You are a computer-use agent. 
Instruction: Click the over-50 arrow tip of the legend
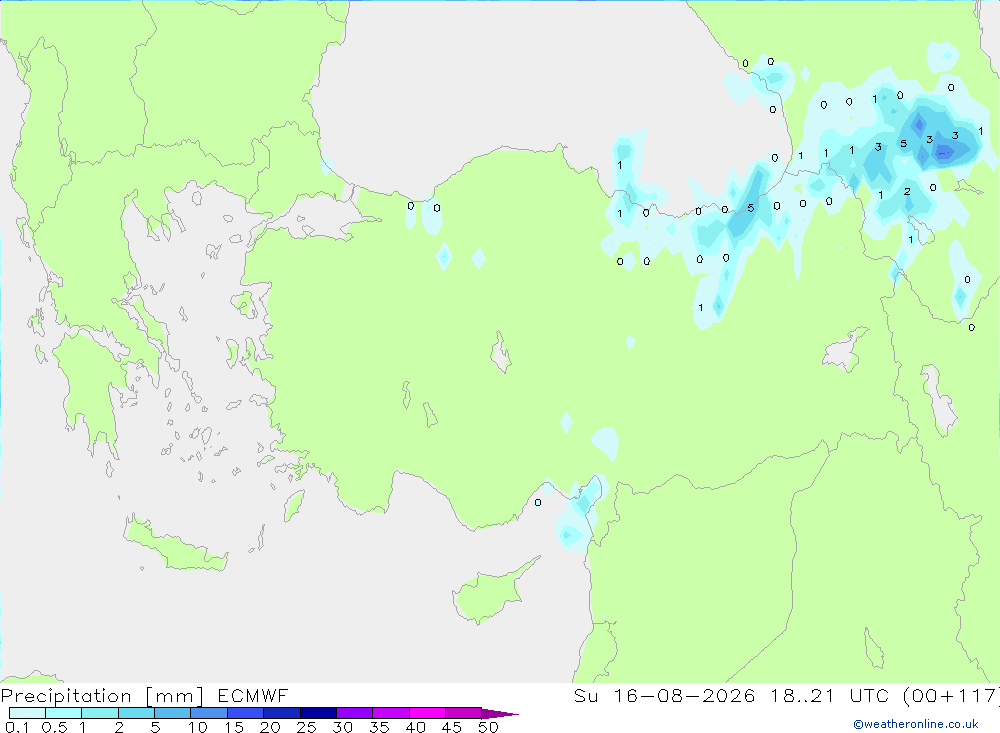500,713
